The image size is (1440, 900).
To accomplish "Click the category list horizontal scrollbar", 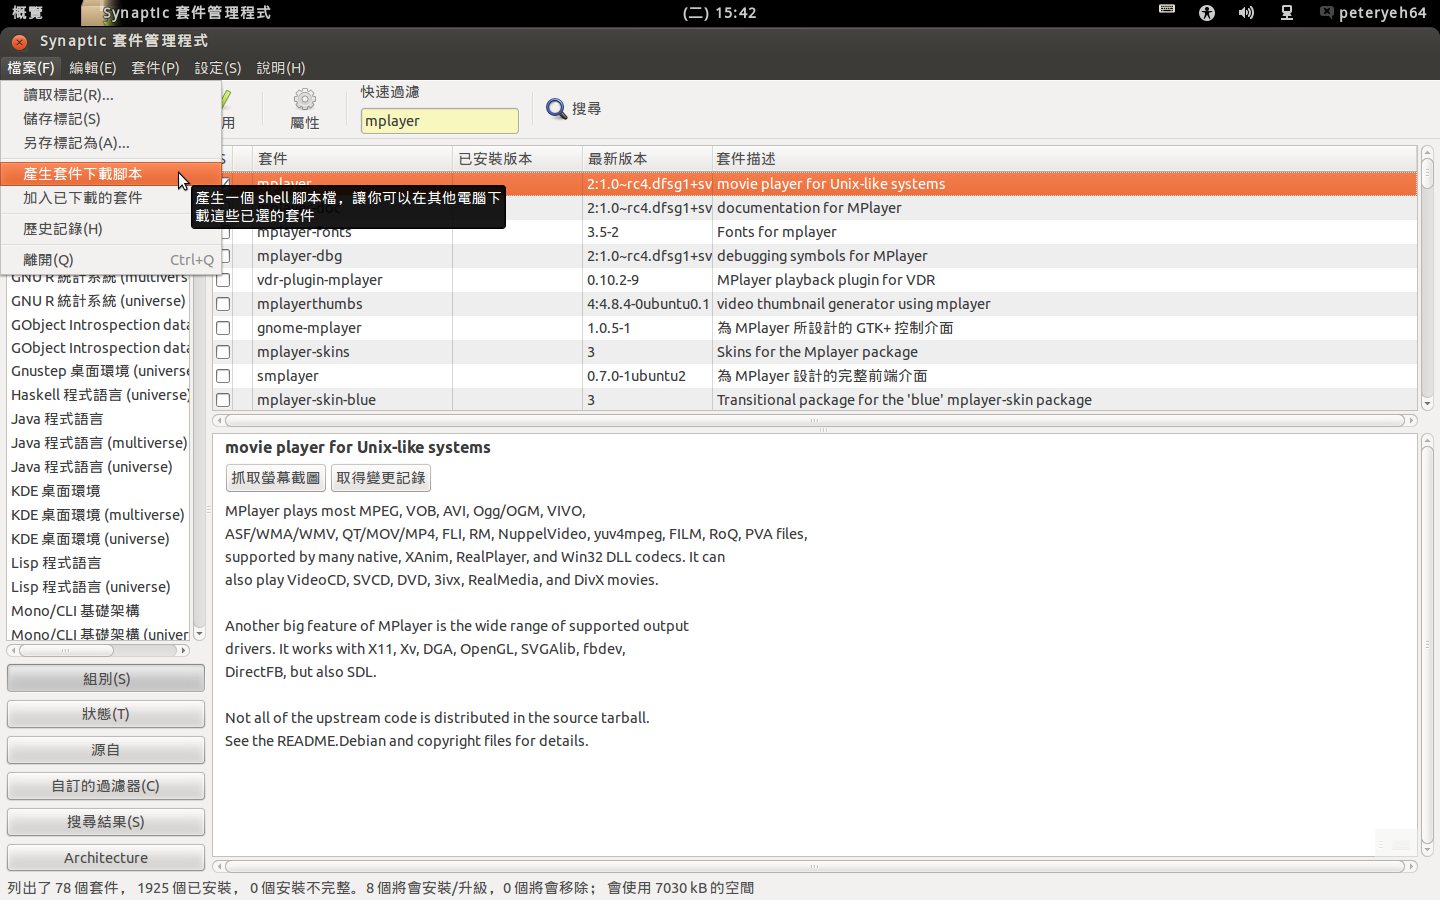I will [98, 651].
